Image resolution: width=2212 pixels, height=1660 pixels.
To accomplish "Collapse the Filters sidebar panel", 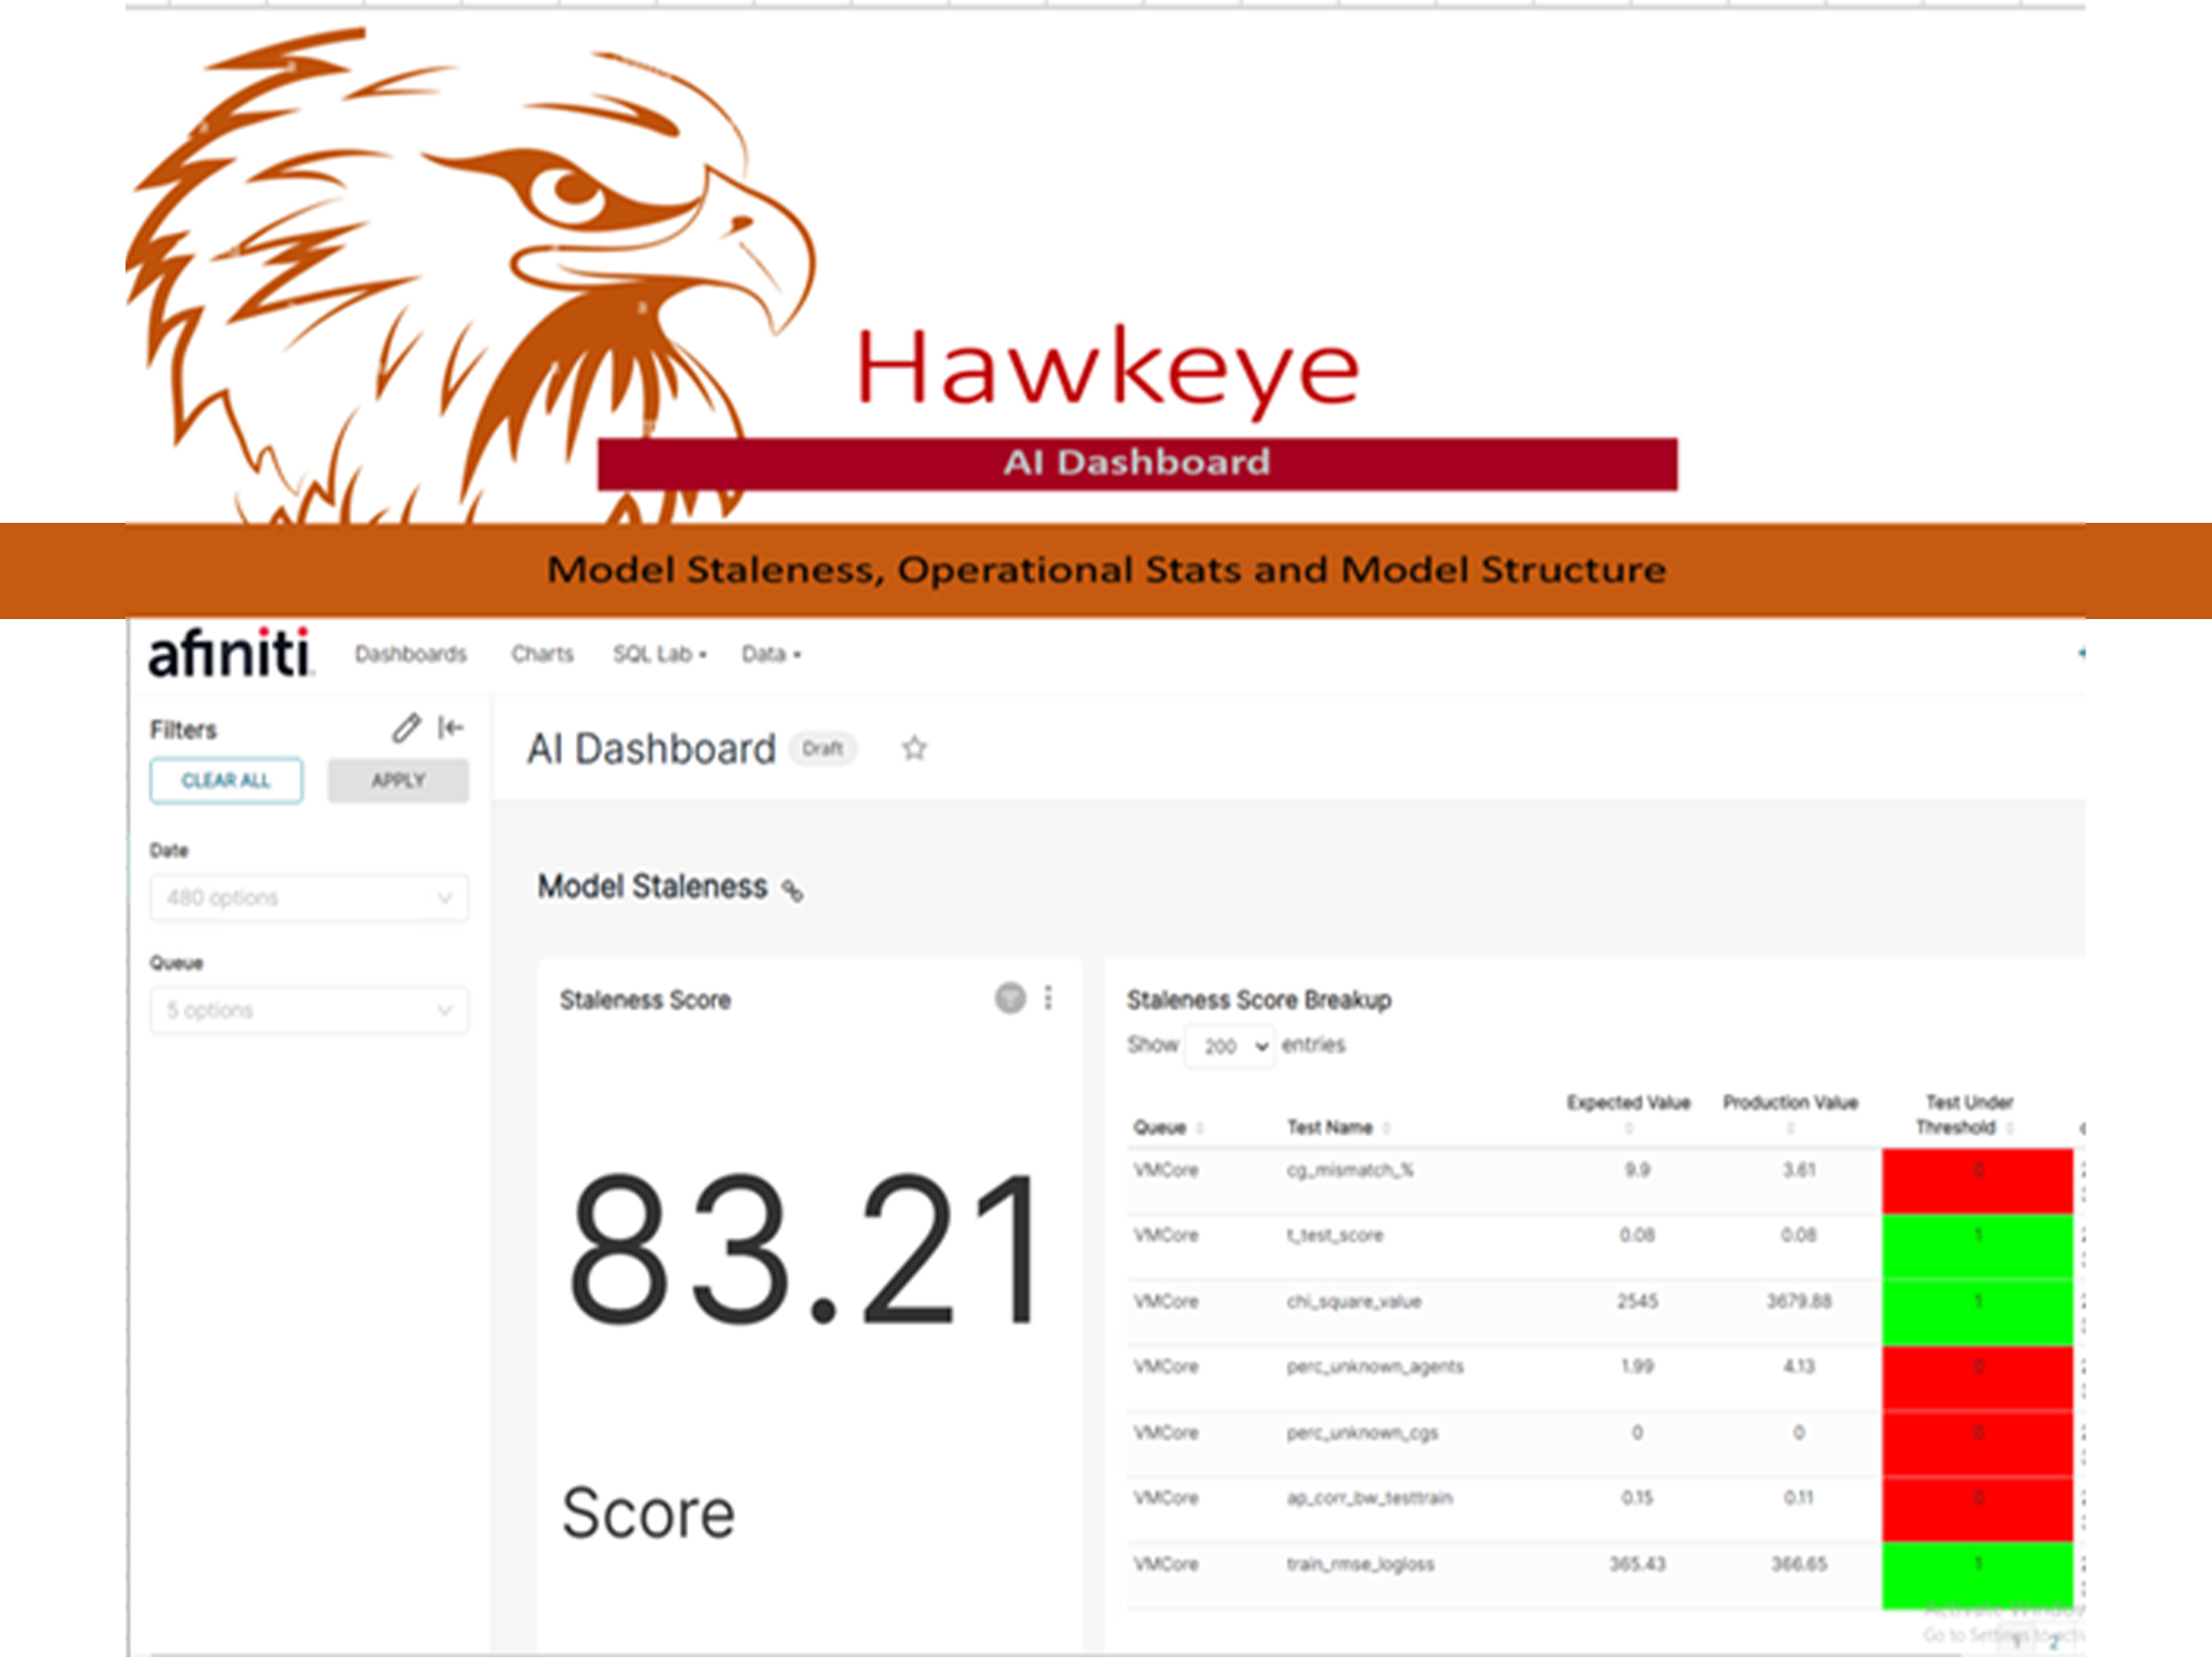I will (451, 727).
